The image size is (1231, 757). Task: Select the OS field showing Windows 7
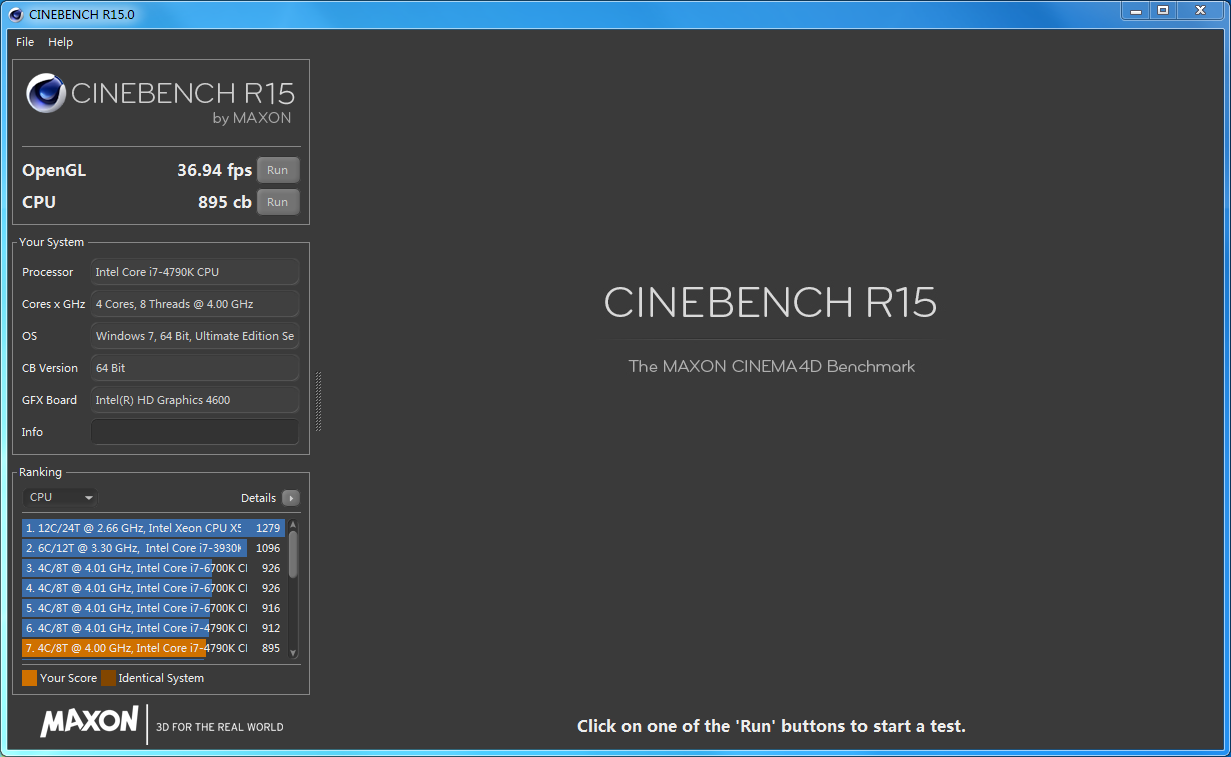[195, 336]
